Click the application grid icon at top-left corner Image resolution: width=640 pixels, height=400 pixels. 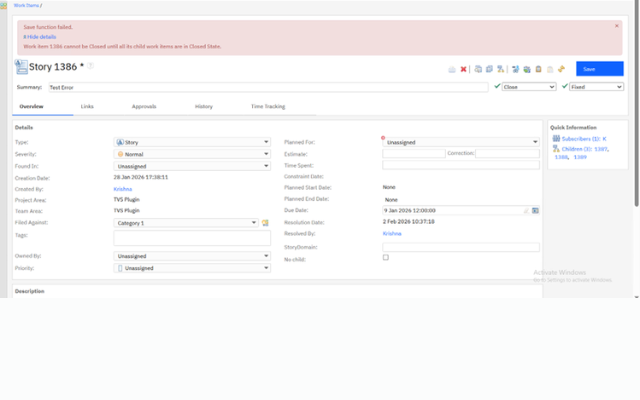click(3, 6)
